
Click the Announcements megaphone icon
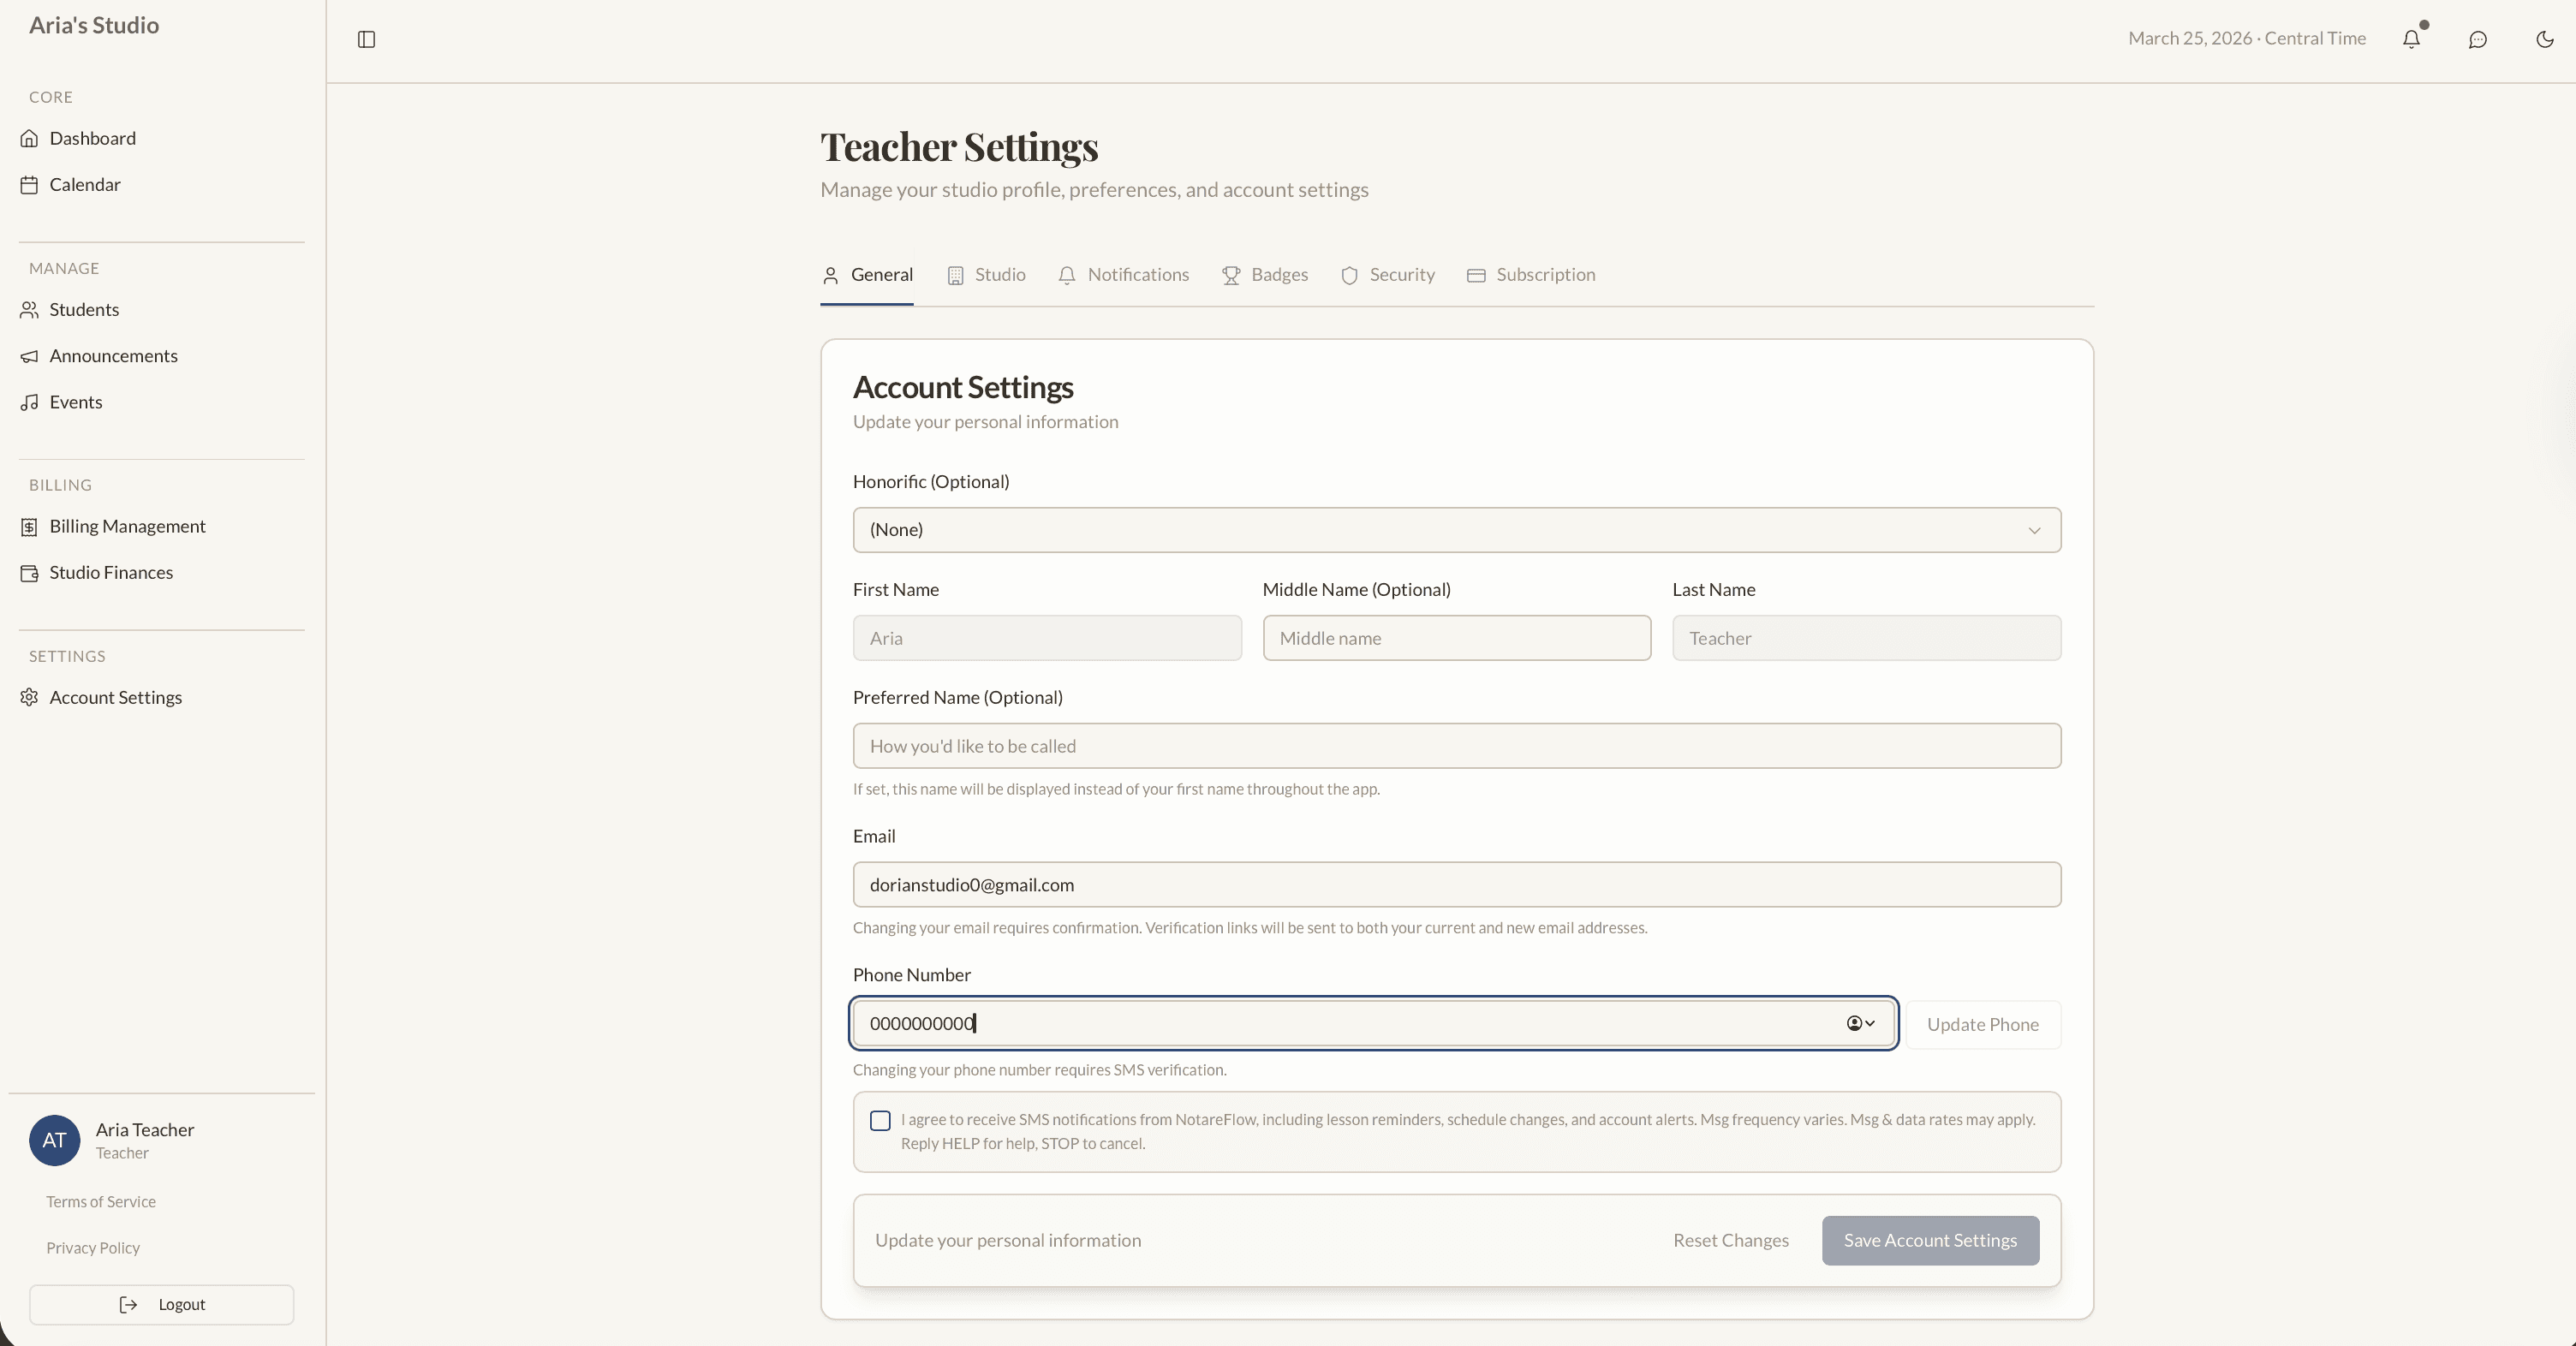(30, 356)
